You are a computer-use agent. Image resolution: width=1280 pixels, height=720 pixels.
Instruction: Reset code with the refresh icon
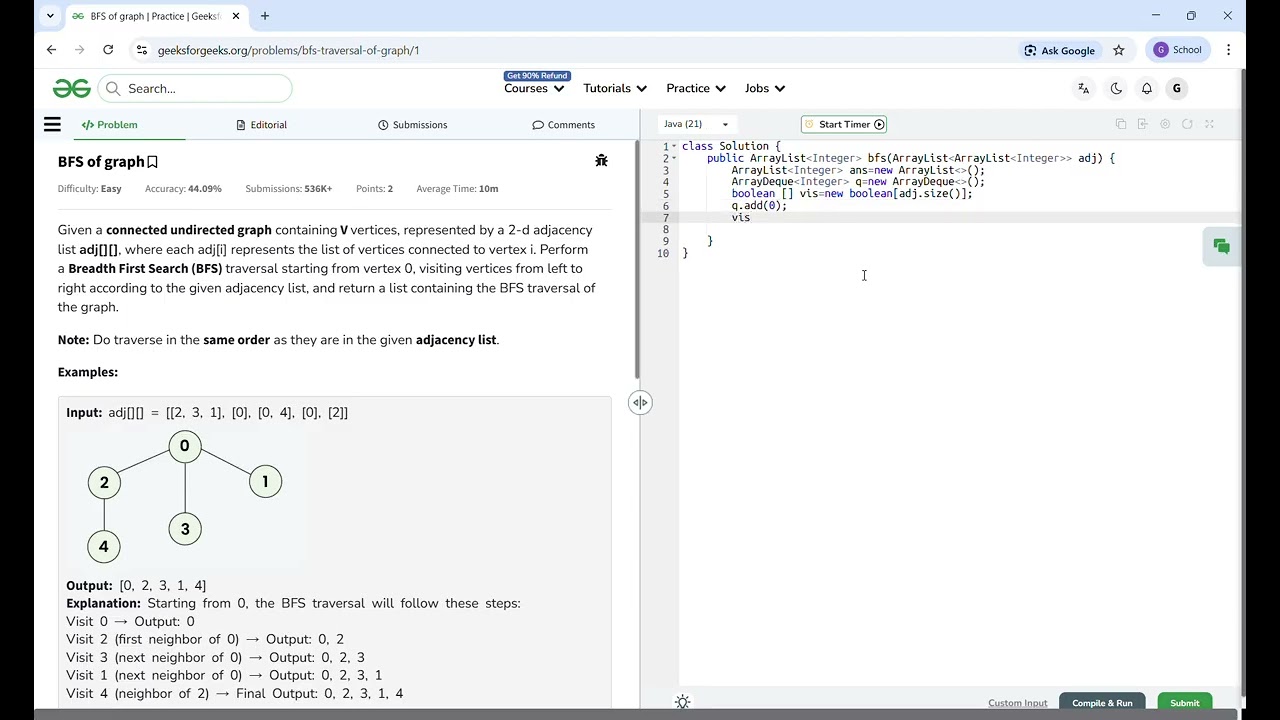(x=1187, y=124)
